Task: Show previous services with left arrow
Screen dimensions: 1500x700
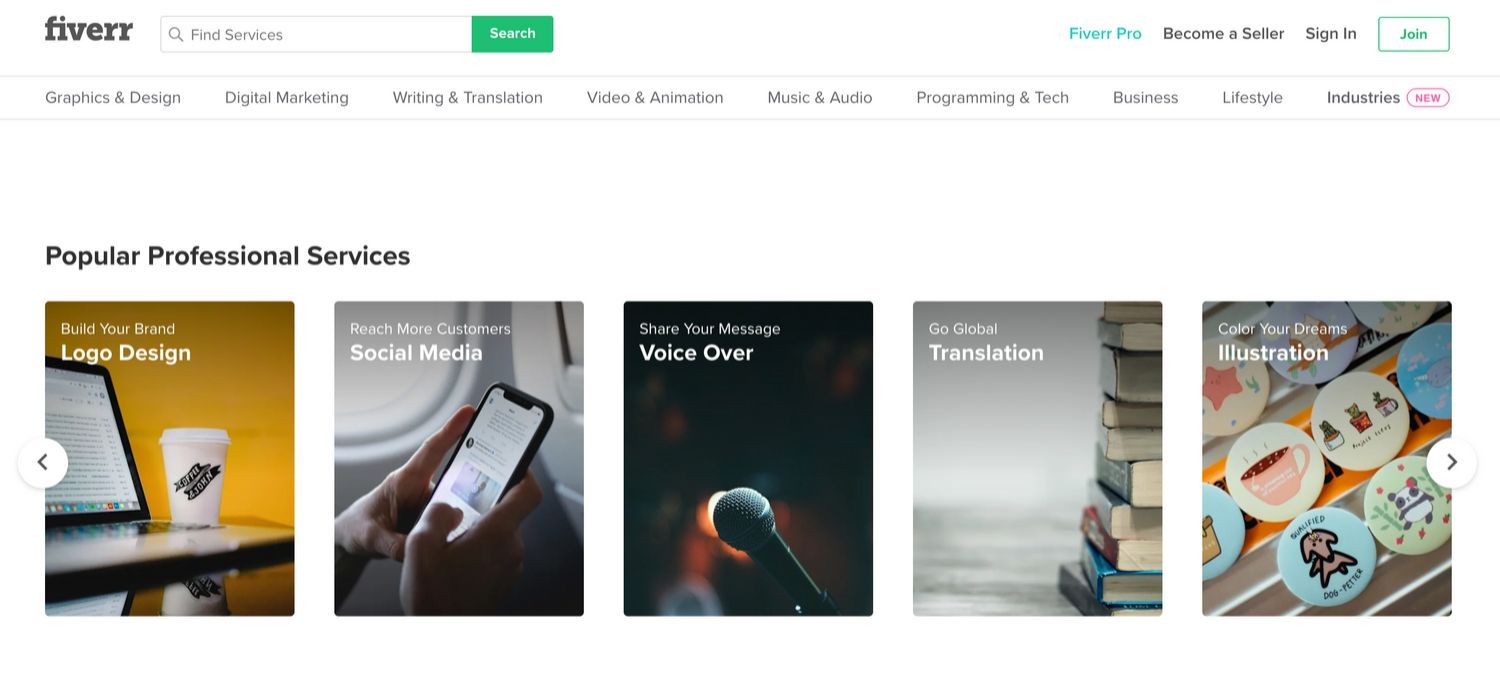Action: [43, 462]
